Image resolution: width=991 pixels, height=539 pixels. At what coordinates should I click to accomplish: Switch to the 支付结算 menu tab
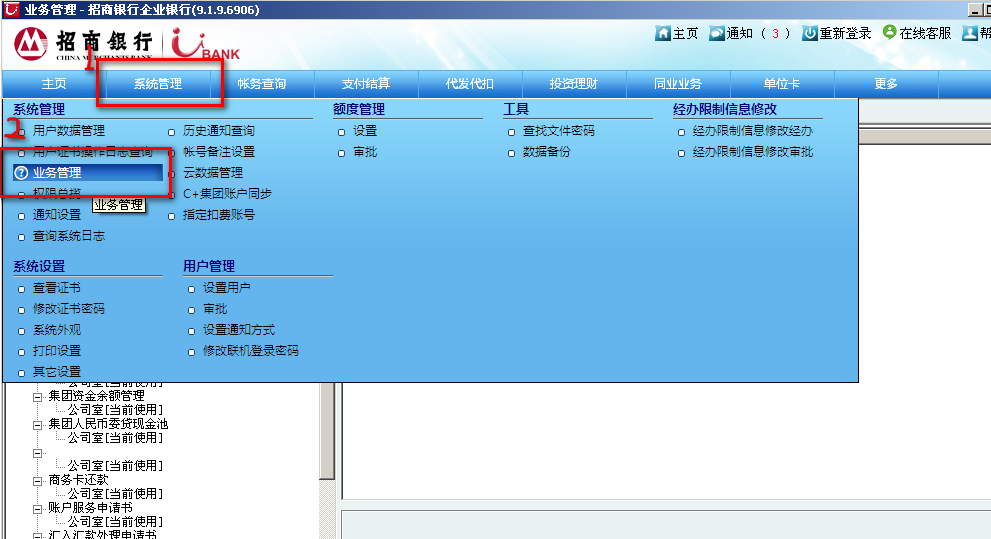(x=366, y=84)
